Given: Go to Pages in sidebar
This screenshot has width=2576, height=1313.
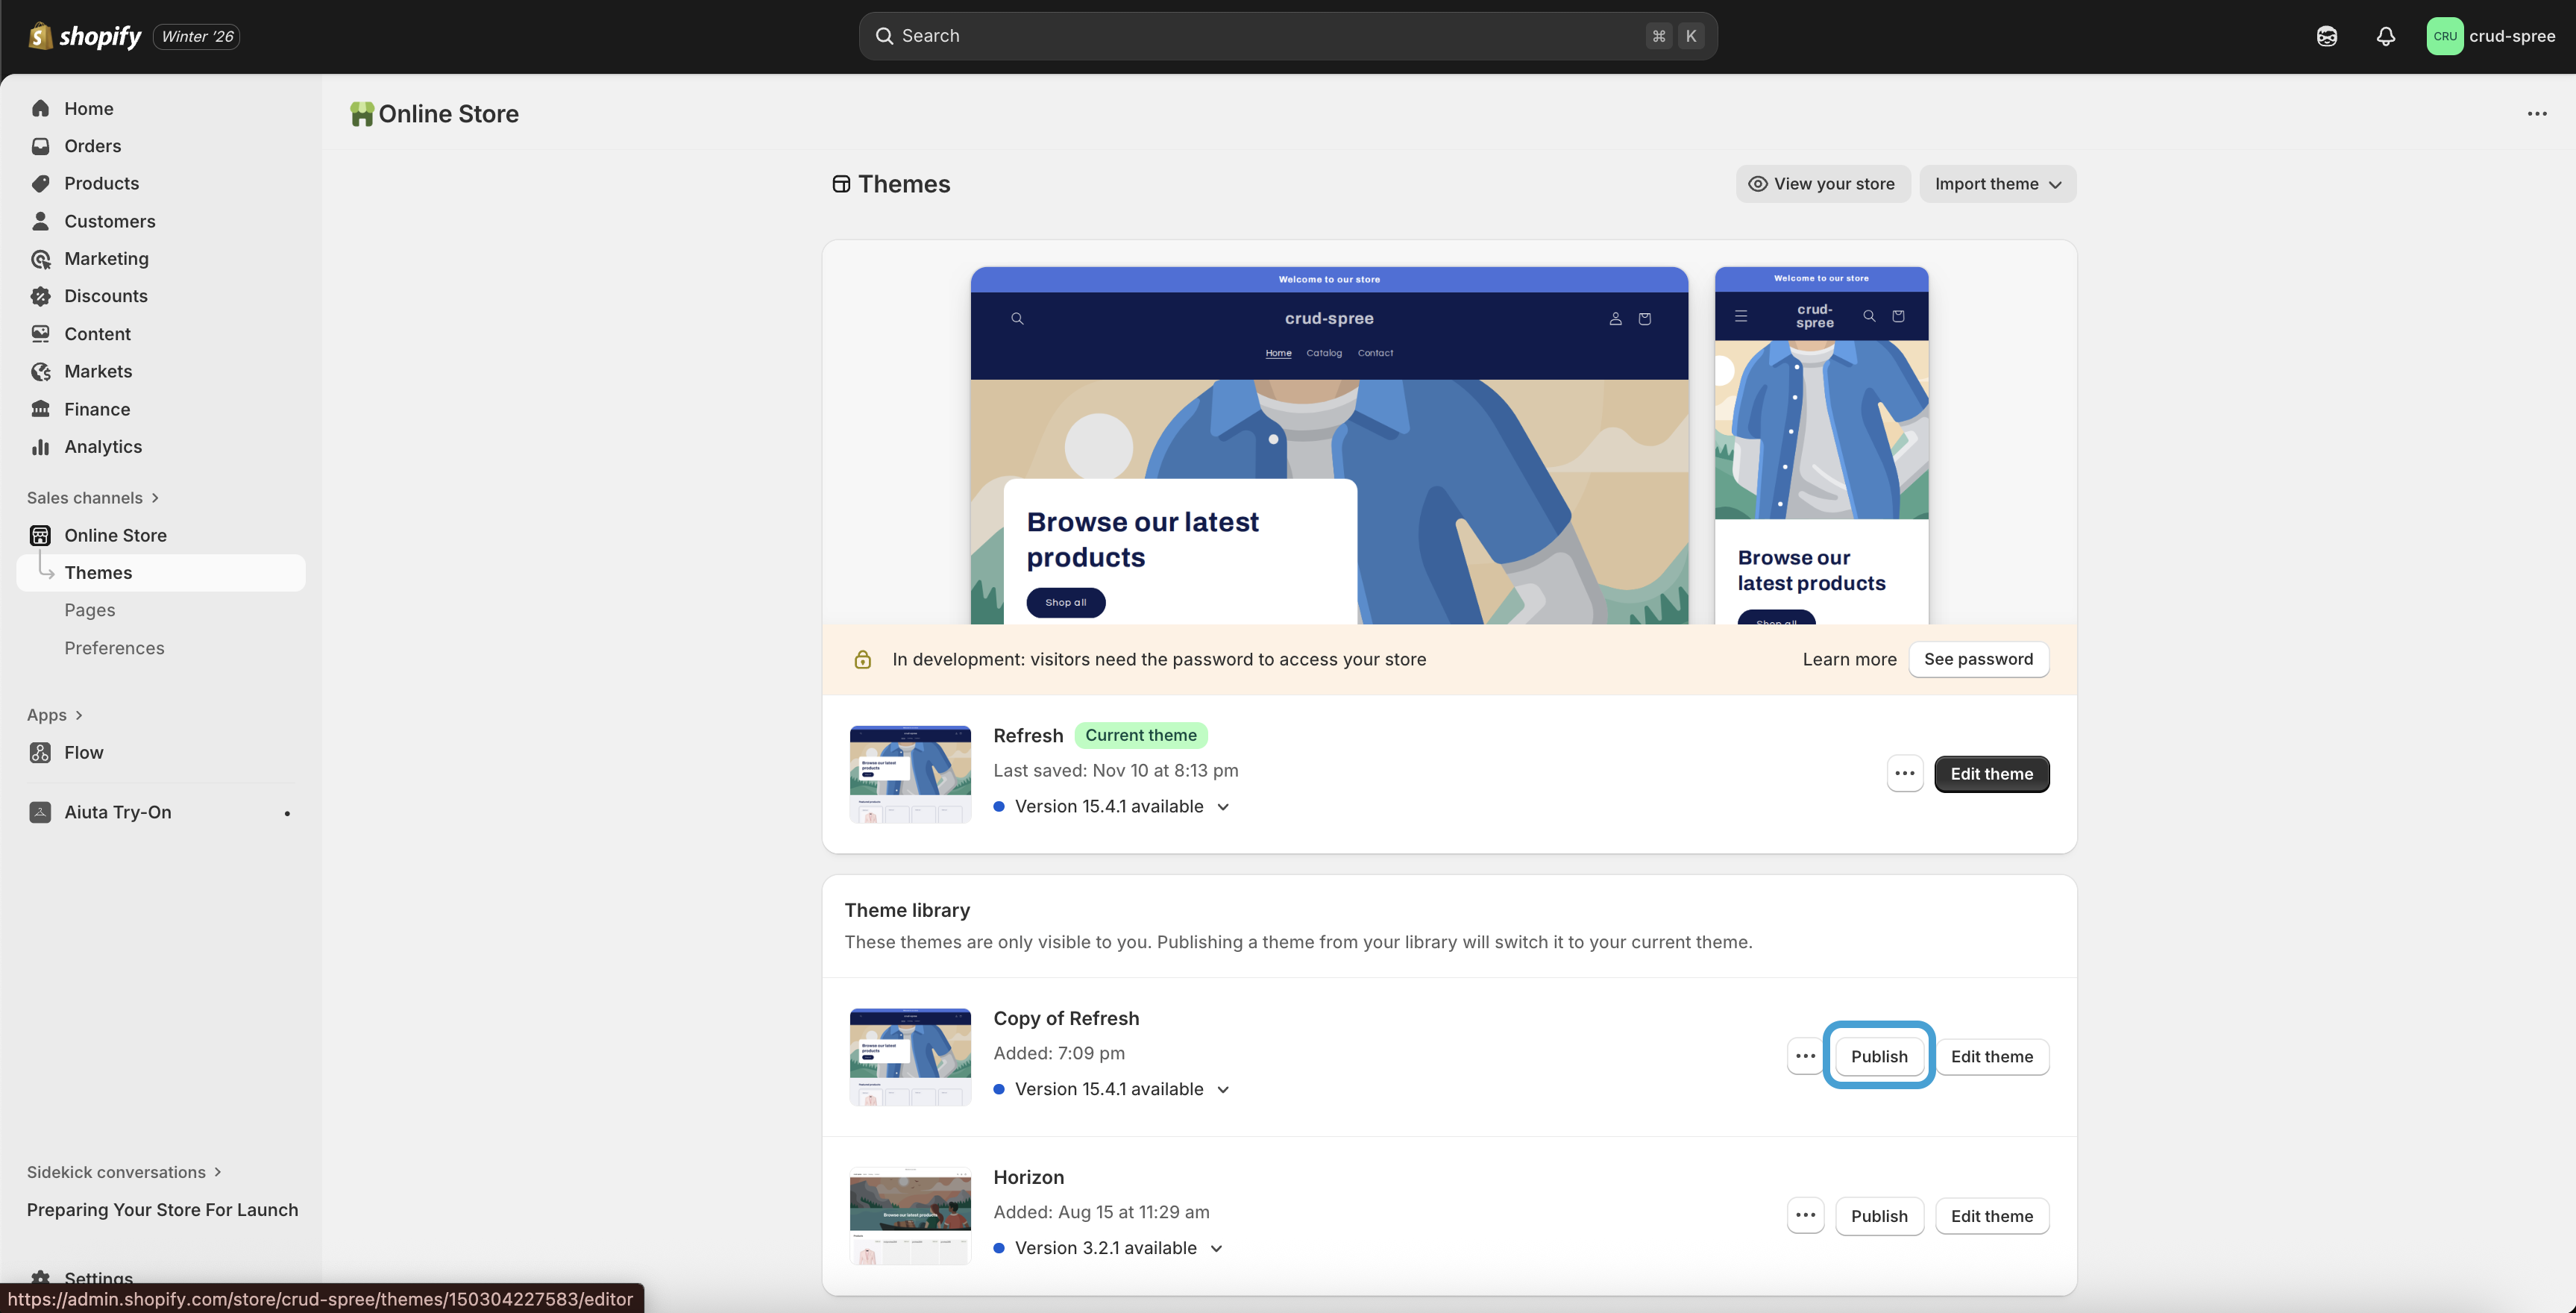Looking at the screenshot, I should click(90, 610).
